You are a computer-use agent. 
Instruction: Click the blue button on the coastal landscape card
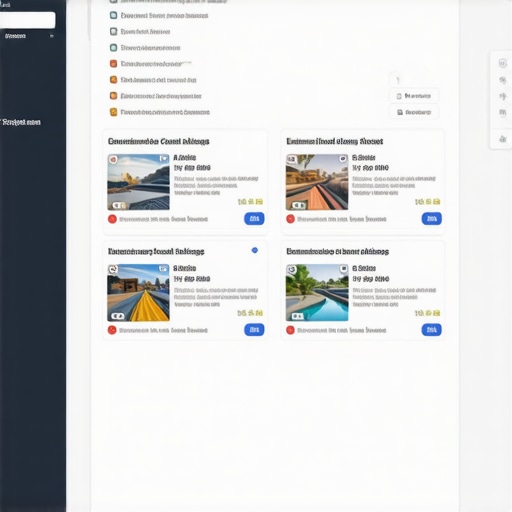pos(254,219)
